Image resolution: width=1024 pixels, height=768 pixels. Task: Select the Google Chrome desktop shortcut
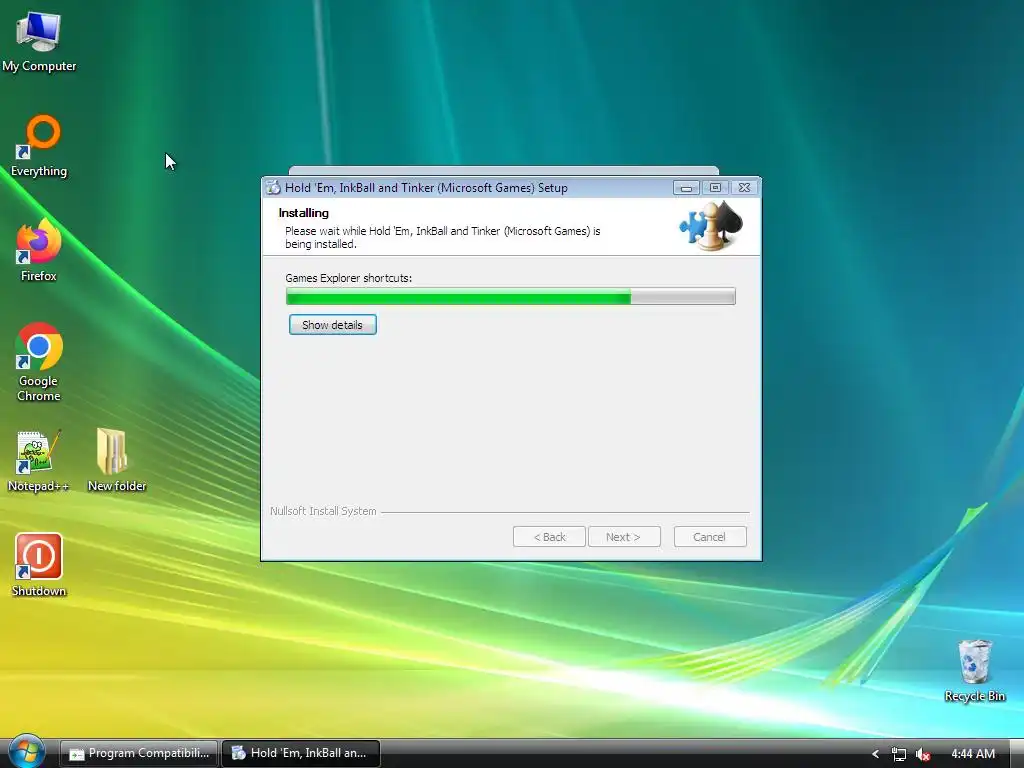pos(39,362)
